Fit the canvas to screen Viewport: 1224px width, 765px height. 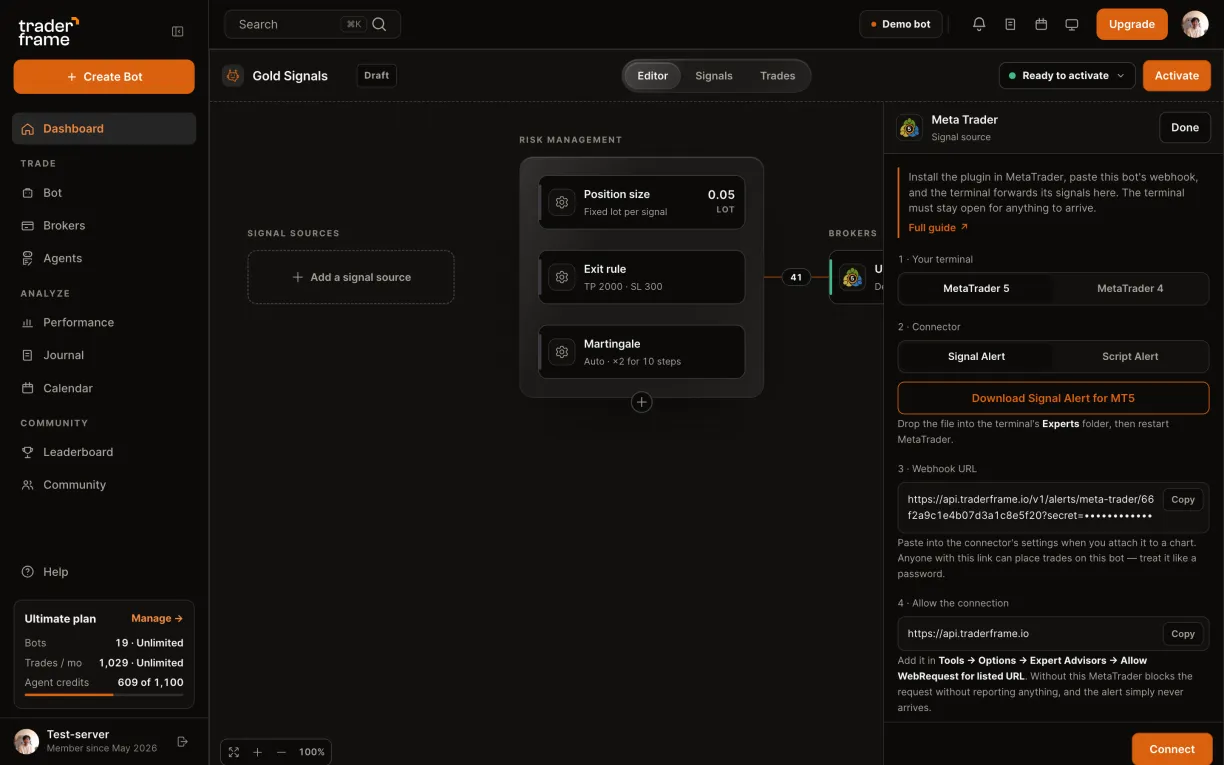coord(234,752)
